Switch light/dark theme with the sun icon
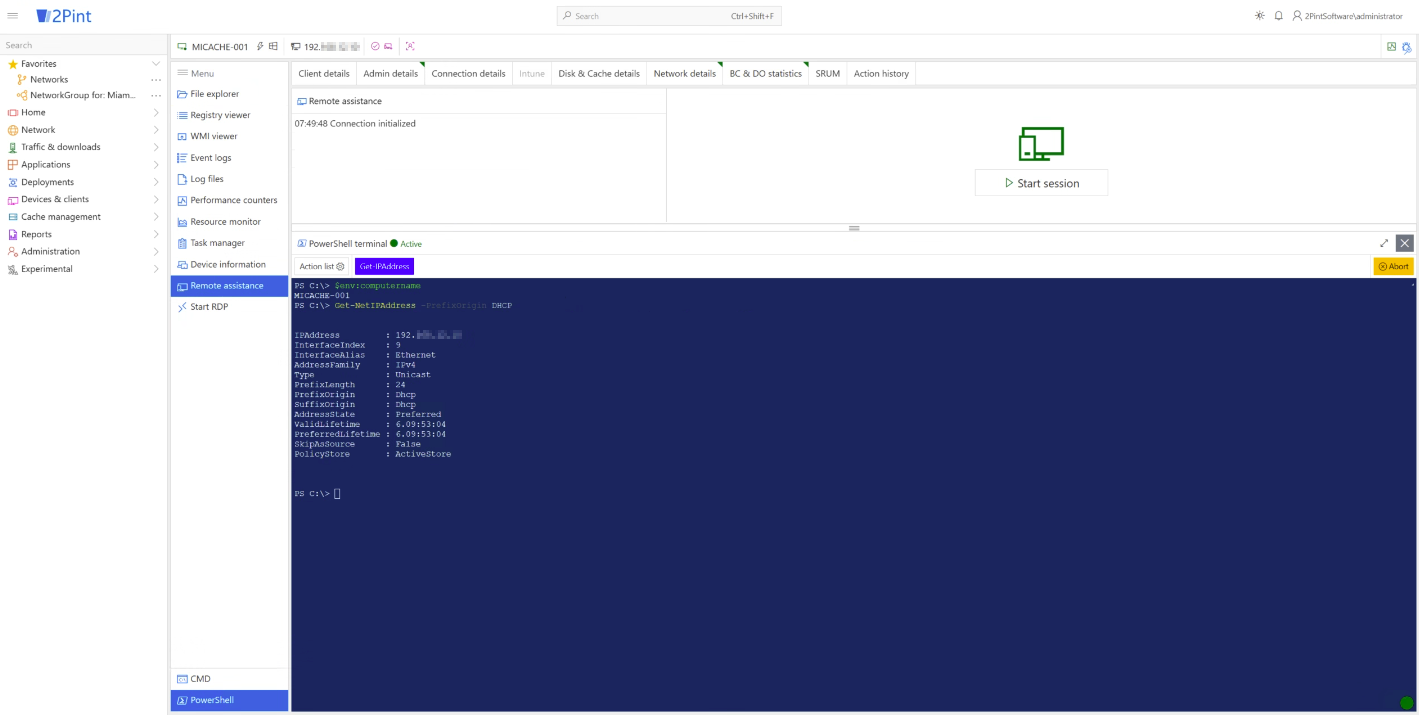The width and height of the screenshot is (1419, 715). [1259, 16]
